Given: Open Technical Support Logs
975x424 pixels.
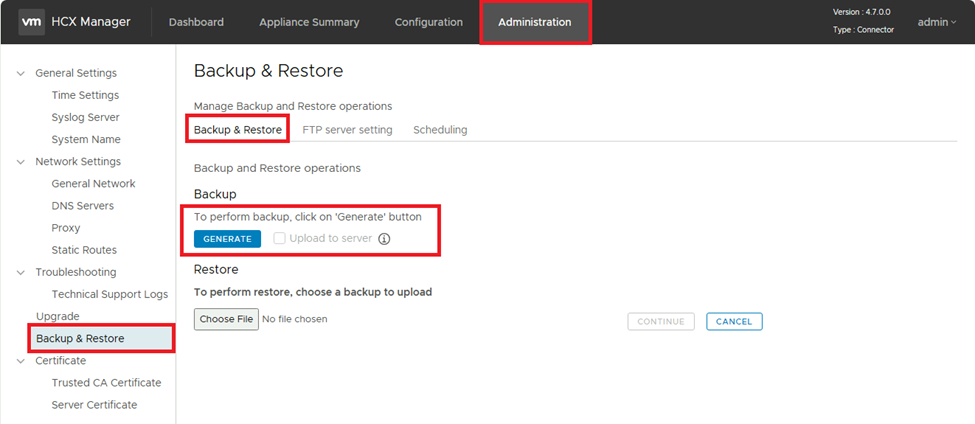Looking at the screenshot, I should [x=109, y=294].
